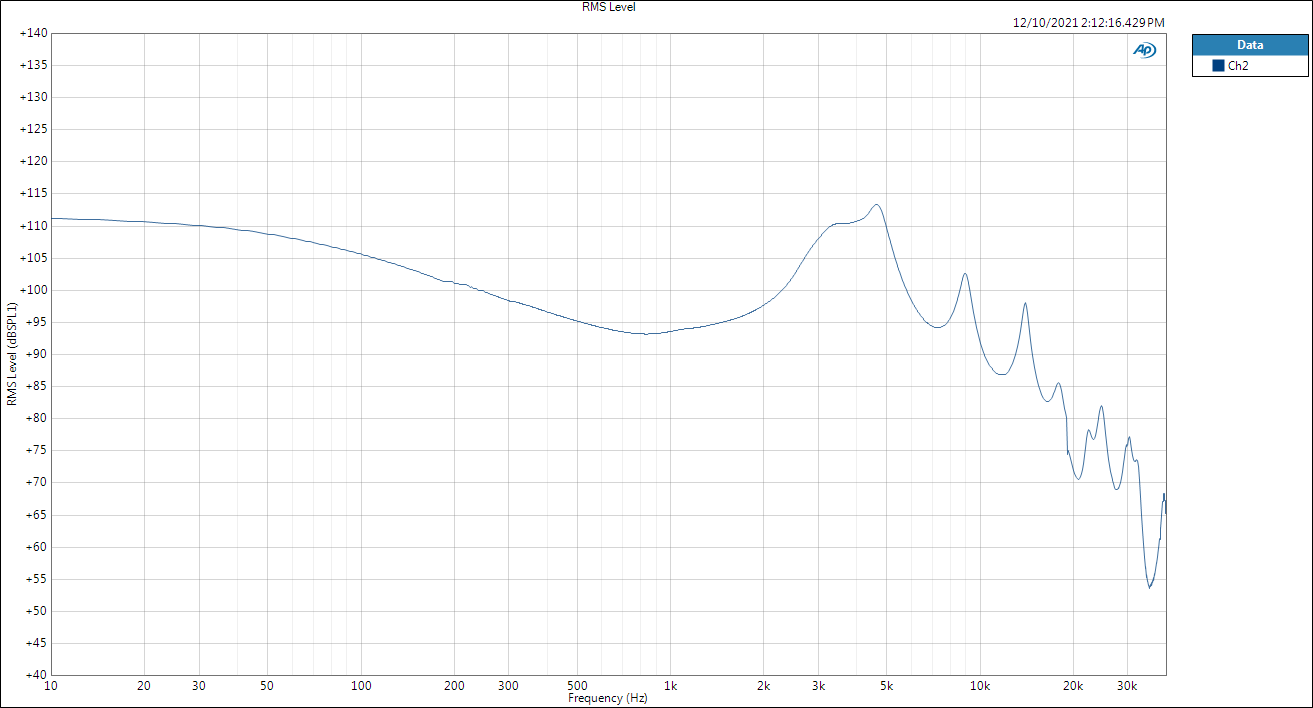Screen dimensions: 1313x708
Task: Click the +140 y-axis label
Action: pos(33,33)
